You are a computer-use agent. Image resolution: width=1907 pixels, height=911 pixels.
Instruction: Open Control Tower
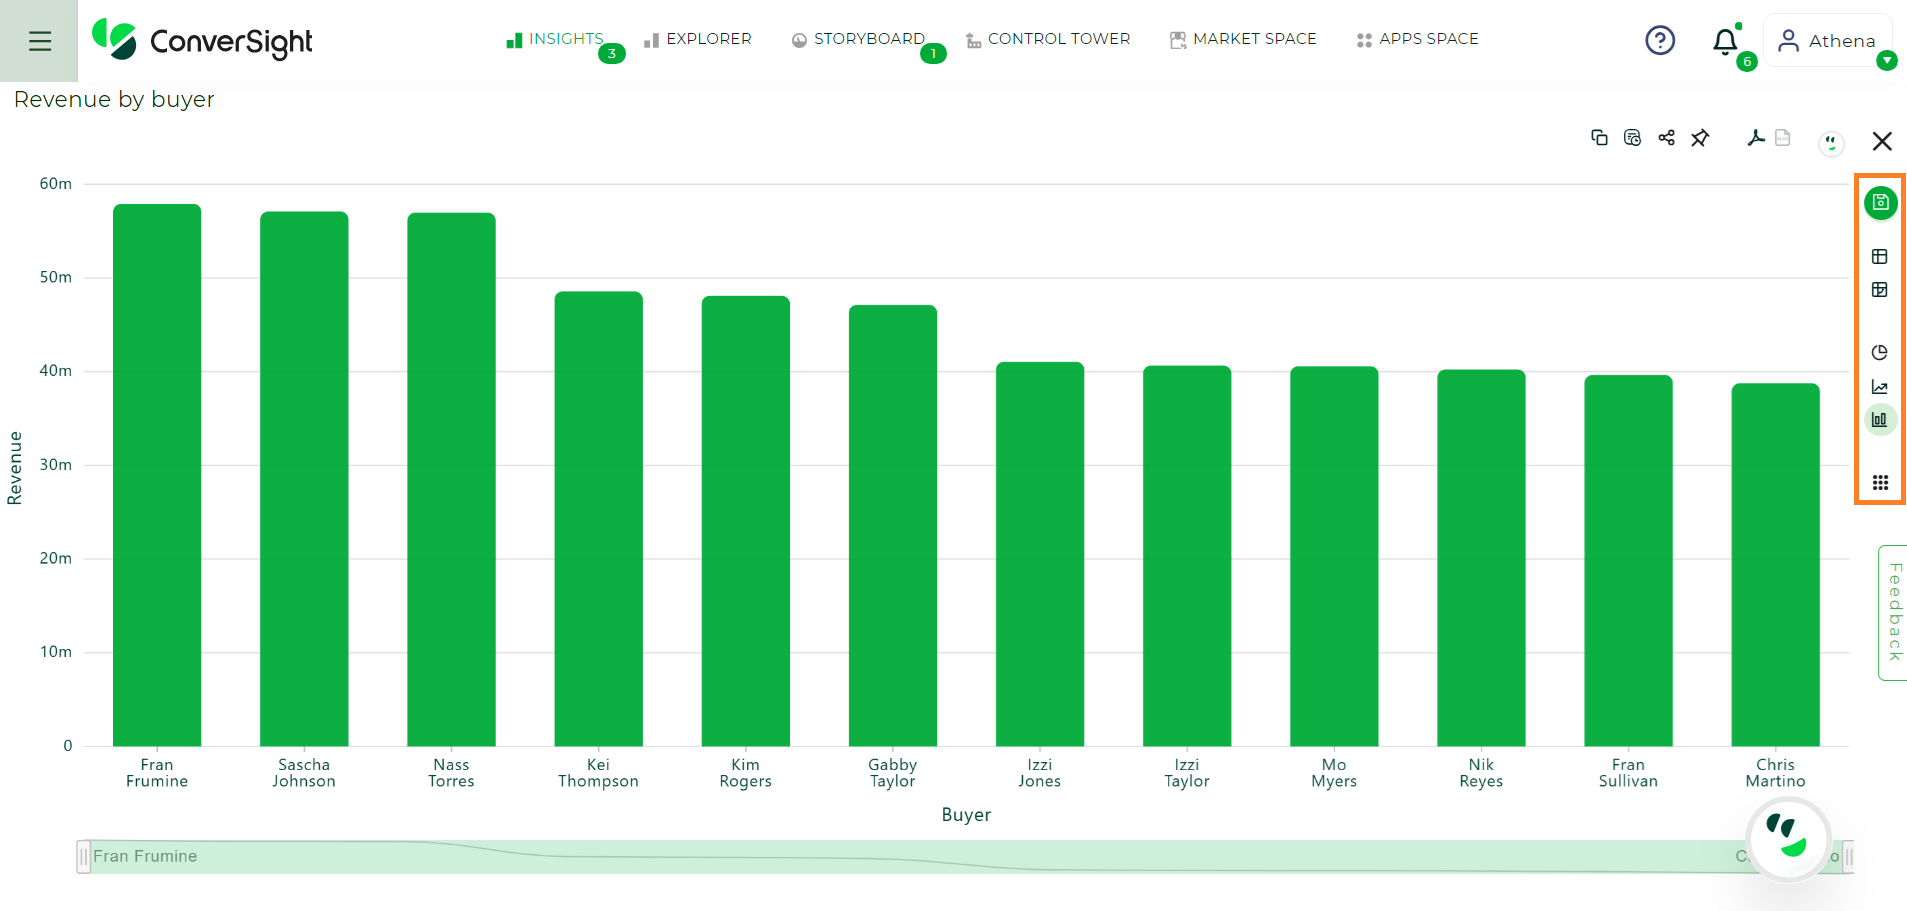point(1048,39)
